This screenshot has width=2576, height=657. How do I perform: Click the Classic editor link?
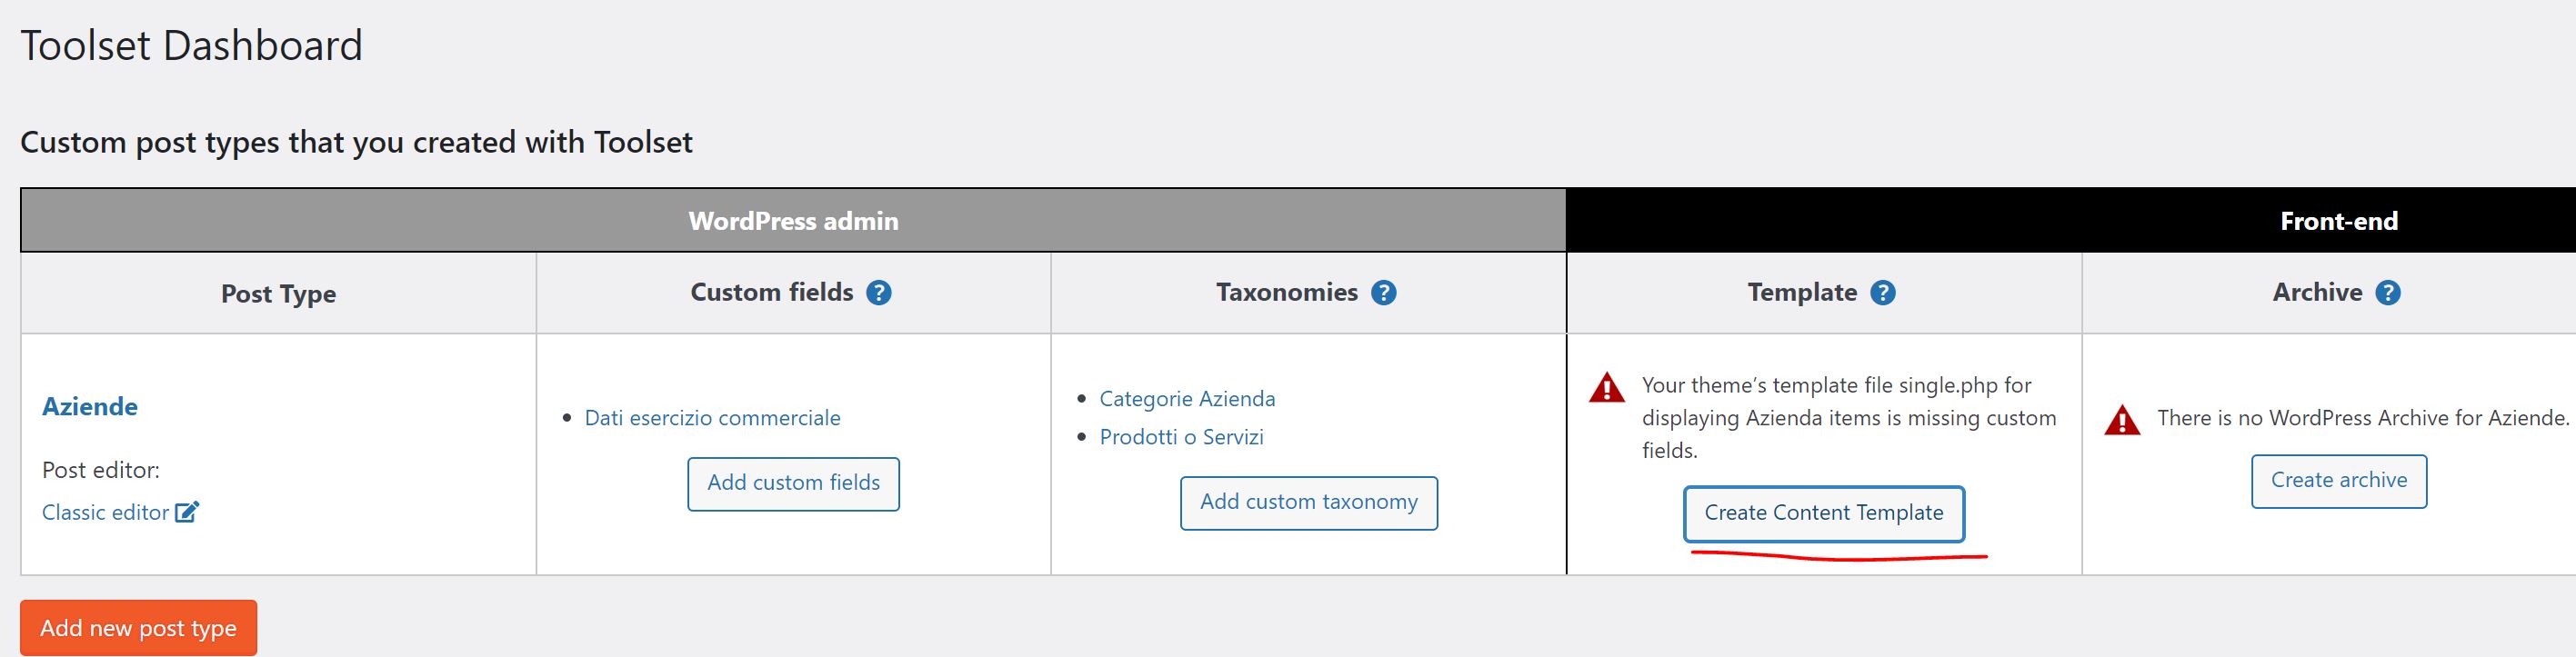105,513
